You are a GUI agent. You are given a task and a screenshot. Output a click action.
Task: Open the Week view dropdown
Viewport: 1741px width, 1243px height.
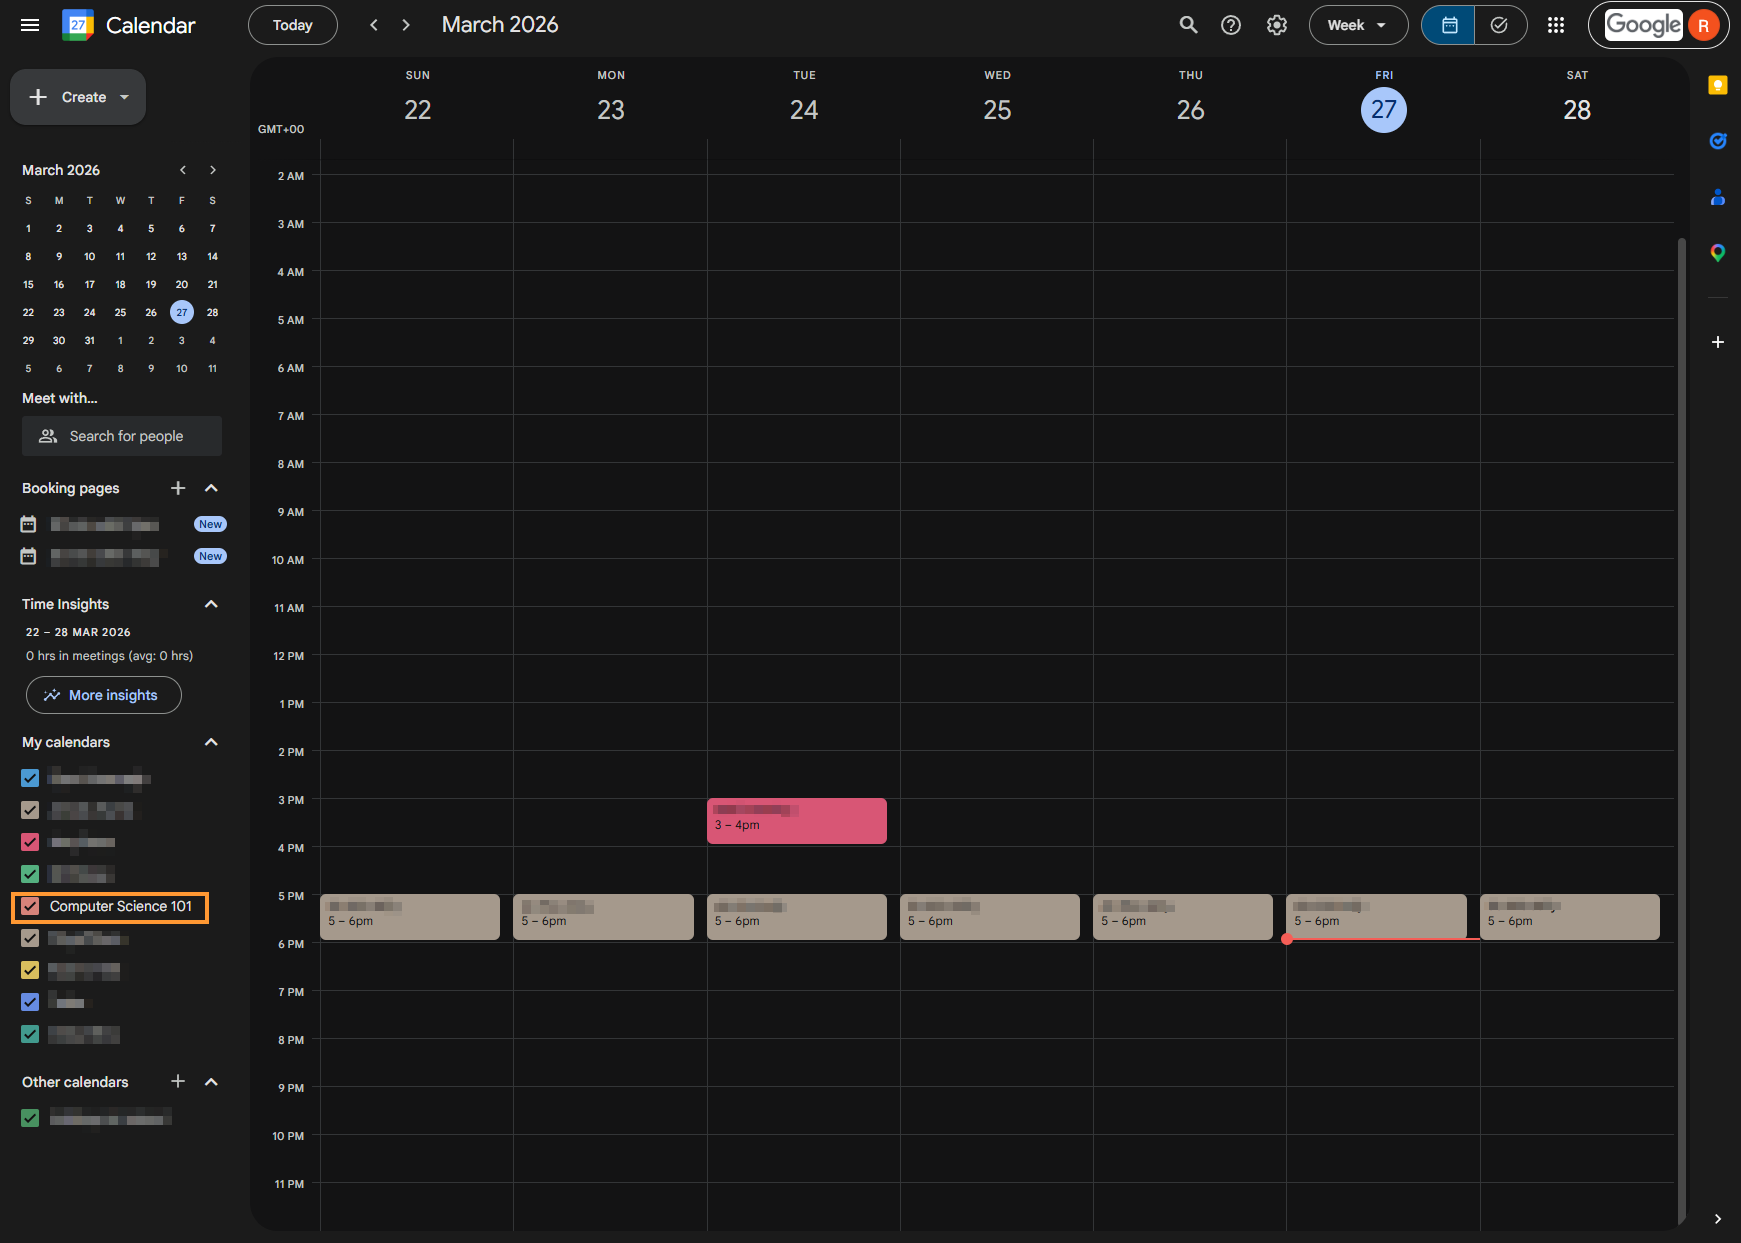click(x=1357, y=25)
